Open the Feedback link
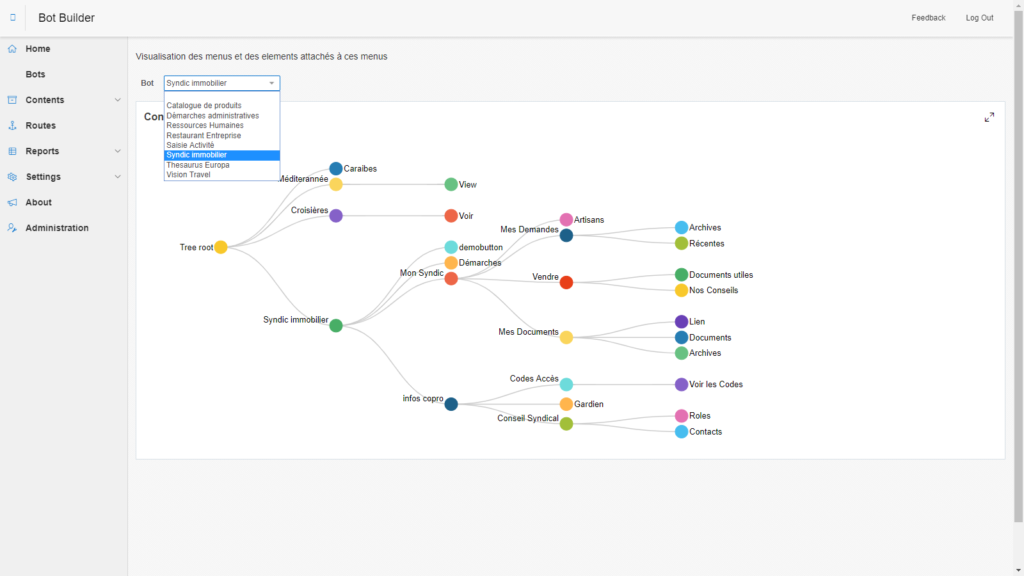The image size is (1024, 576). point(928,18)
